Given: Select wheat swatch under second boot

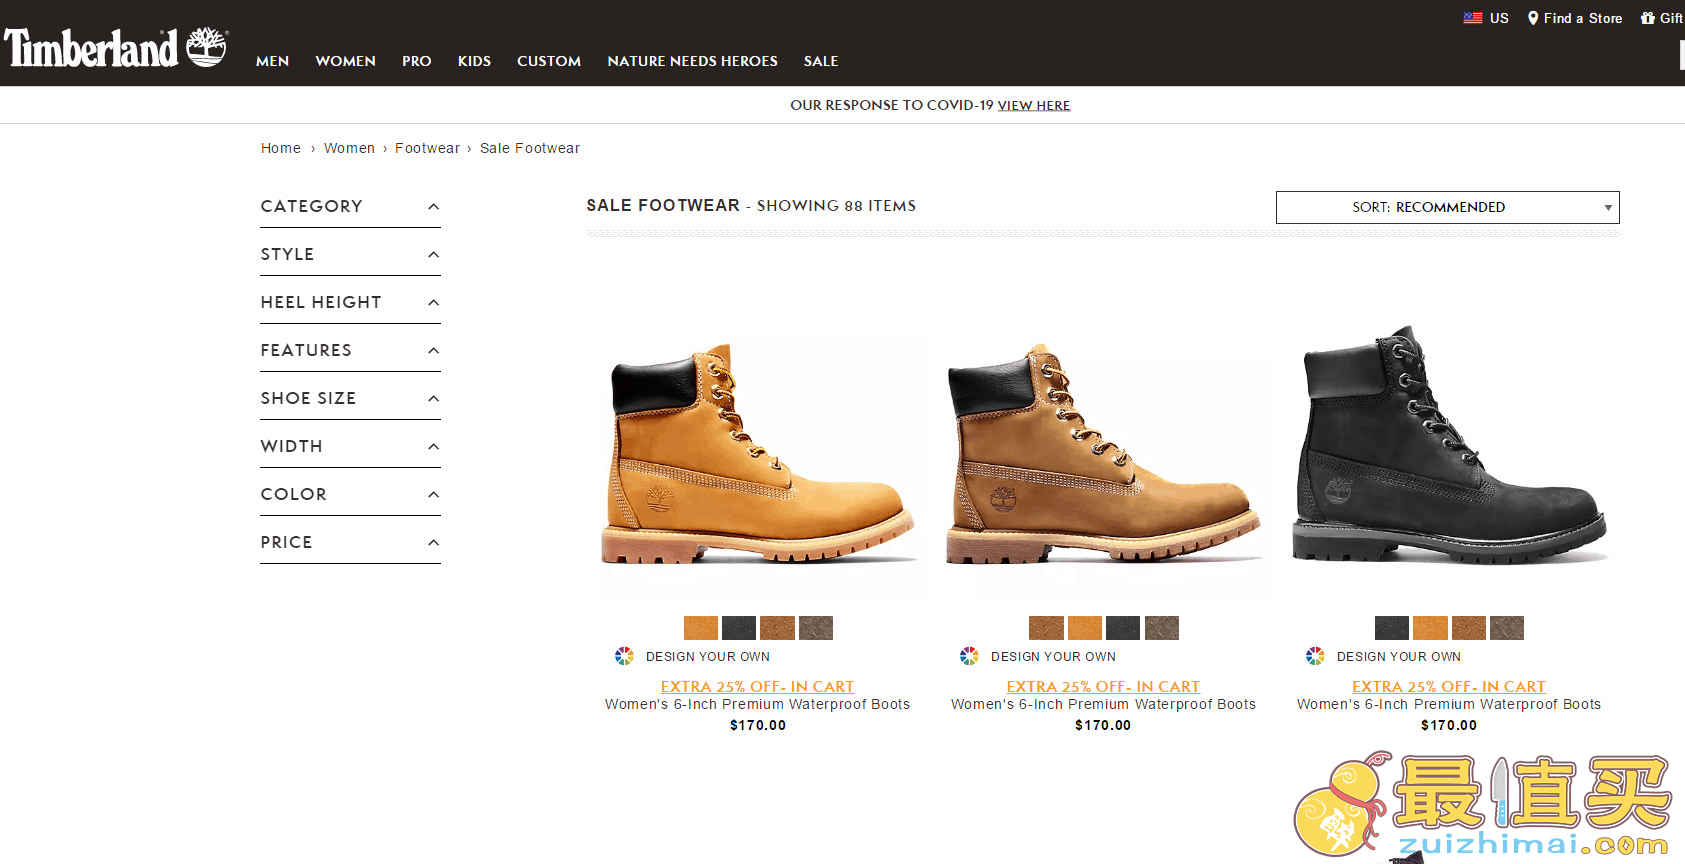Looking at the screenshot, I should click(1085, 628).
